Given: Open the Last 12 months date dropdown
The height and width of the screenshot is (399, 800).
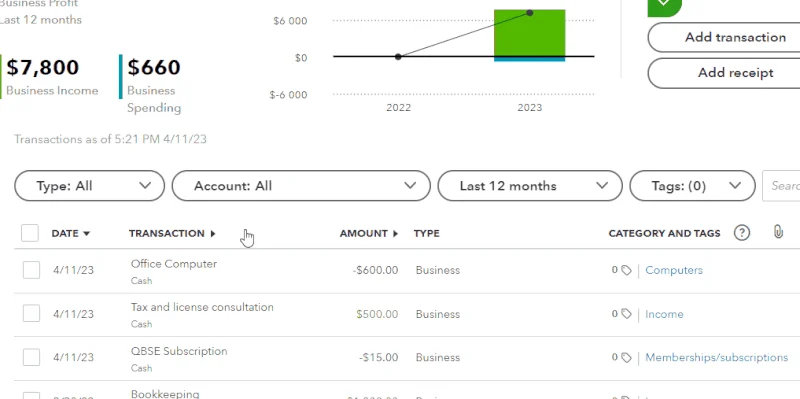Looking at the screenshot, I should pos(530,186).
